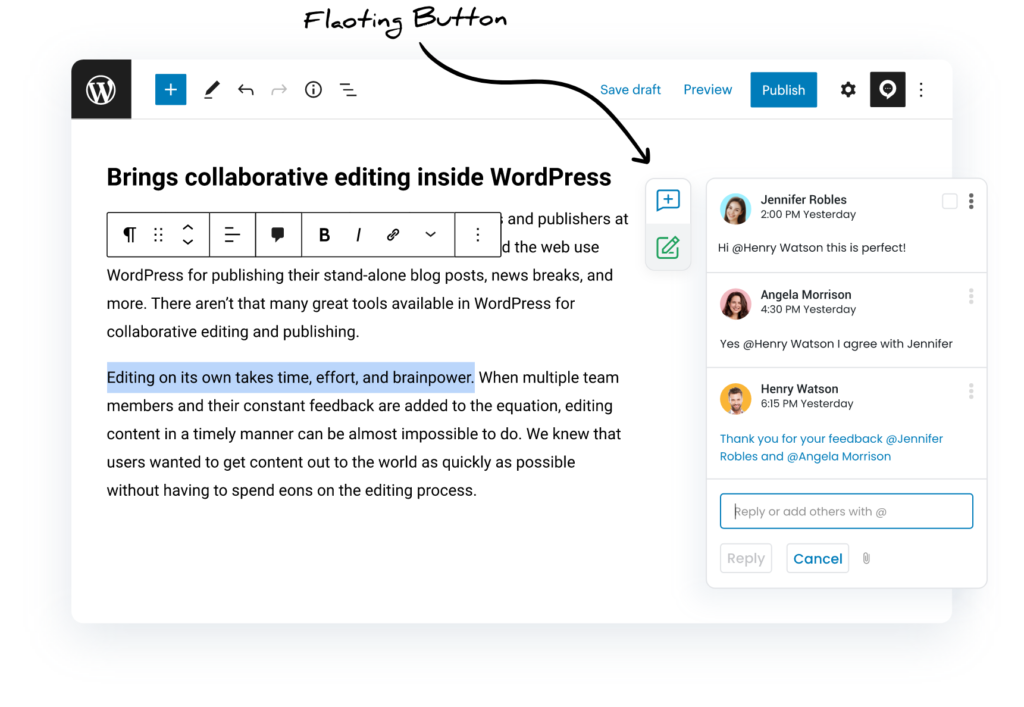Image resolution: width=1024 pixels, height=707 pixels.
Task: Open block toolbar options menu
Action: pyautogui.click(x=477, y=234)
